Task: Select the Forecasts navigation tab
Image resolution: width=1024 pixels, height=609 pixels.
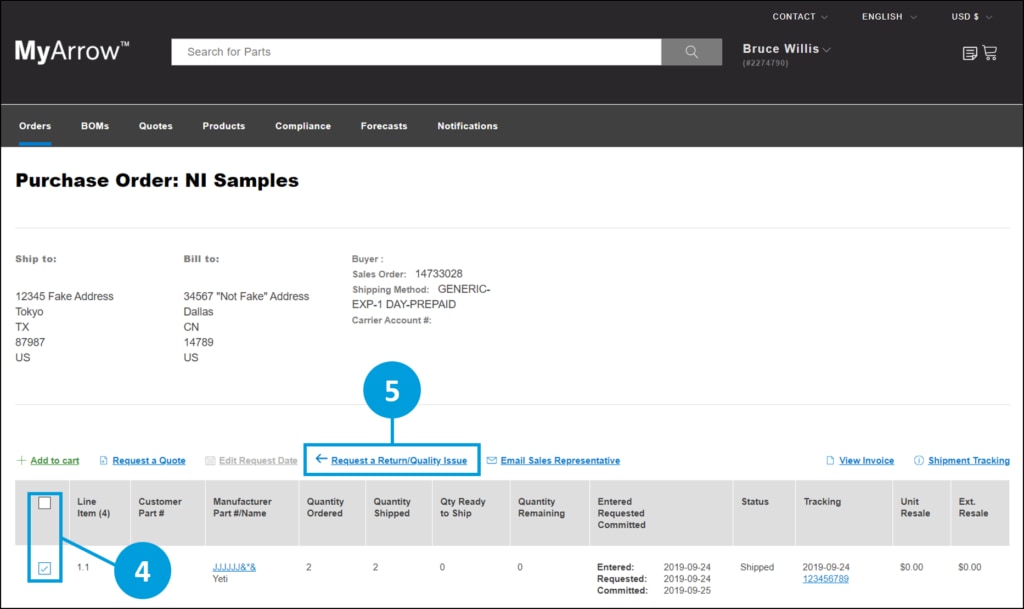Action: coord(384,126)
